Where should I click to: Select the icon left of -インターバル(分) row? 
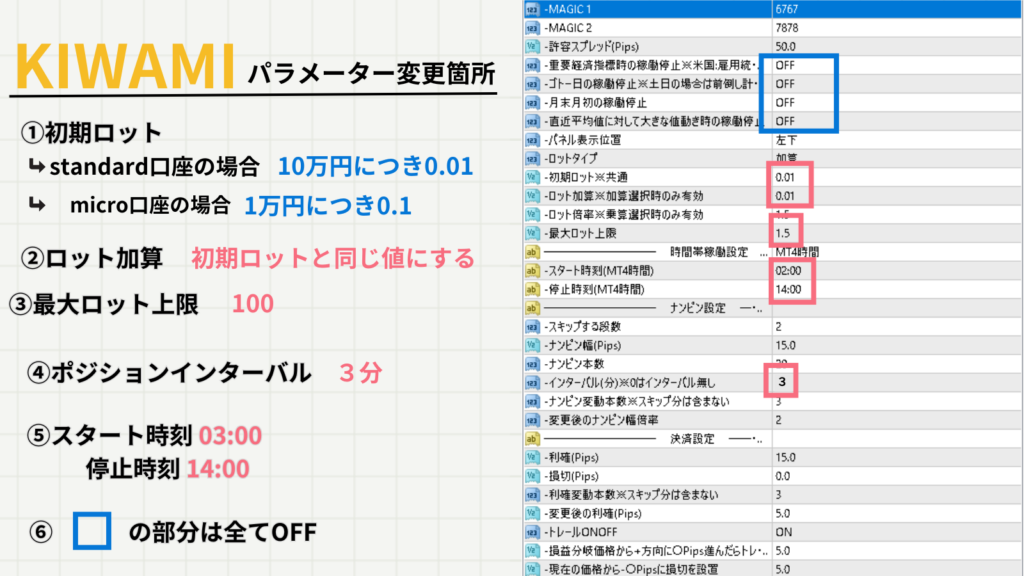click(x=532, y=383)
